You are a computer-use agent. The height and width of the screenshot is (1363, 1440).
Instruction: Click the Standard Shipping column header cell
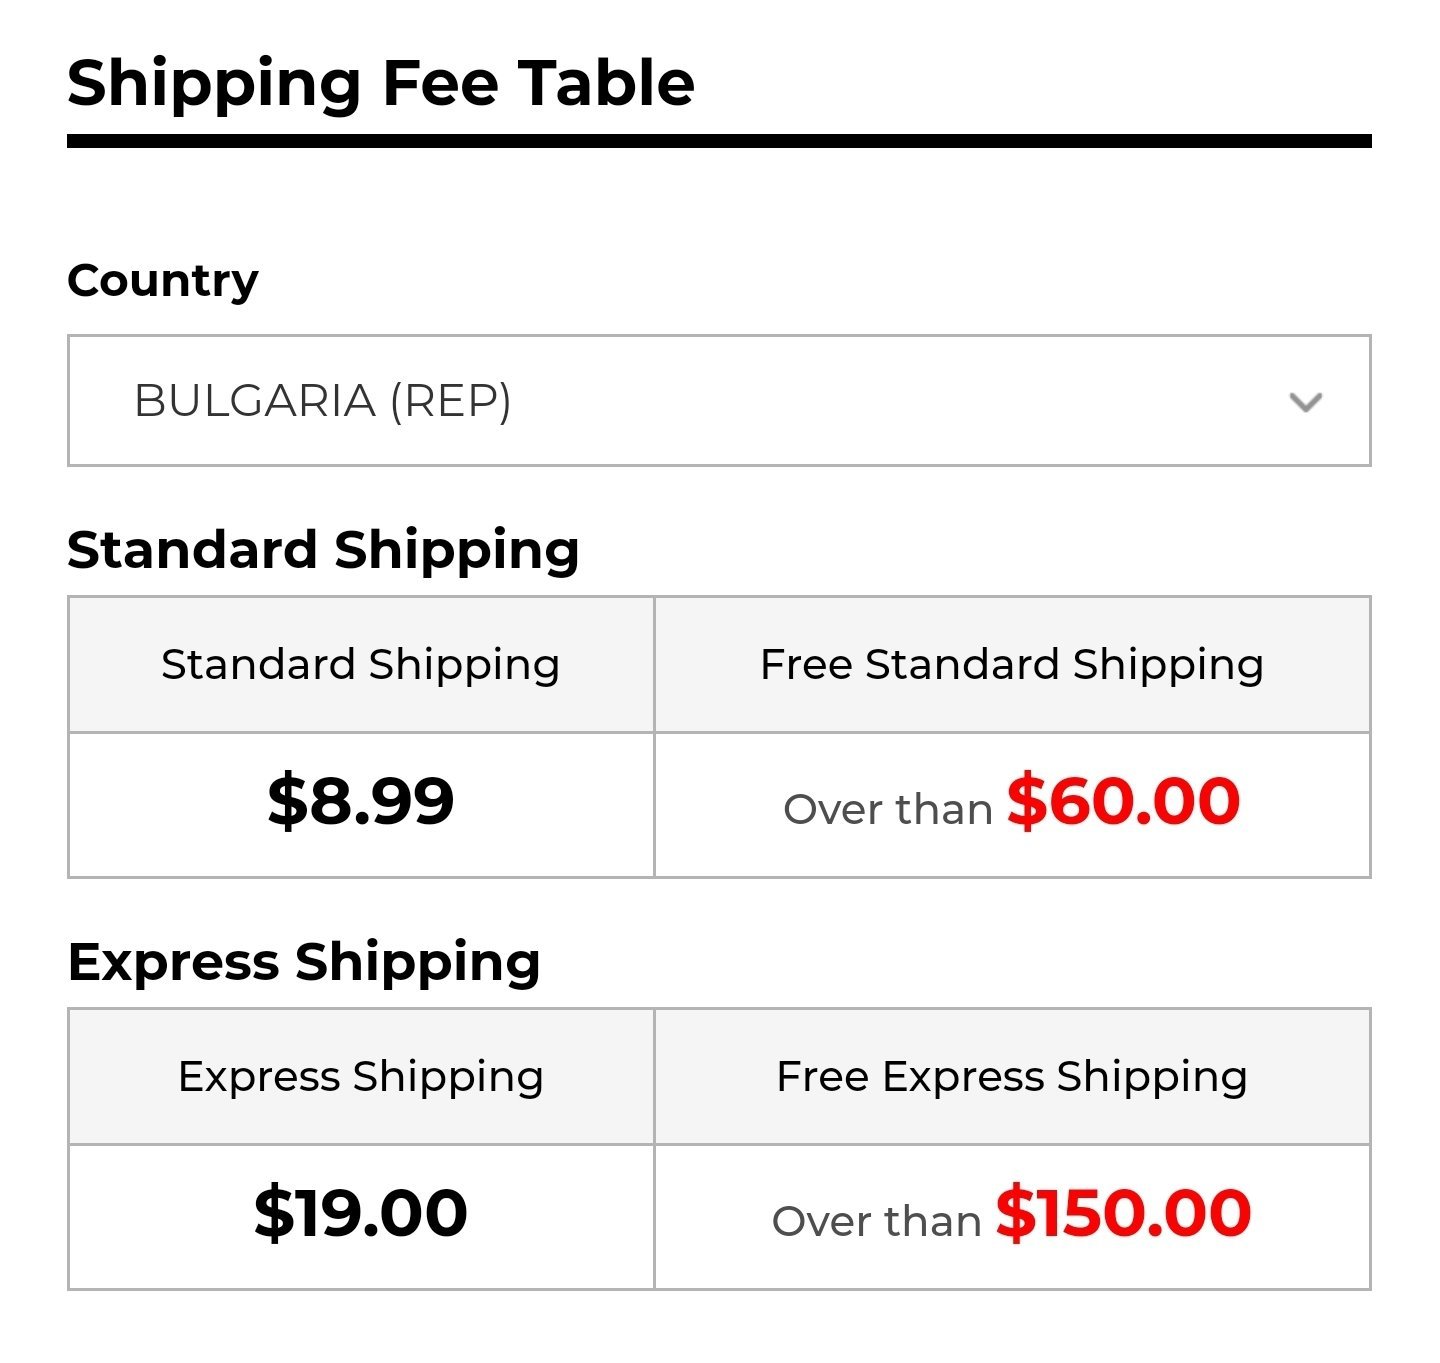tap(361, 665)
